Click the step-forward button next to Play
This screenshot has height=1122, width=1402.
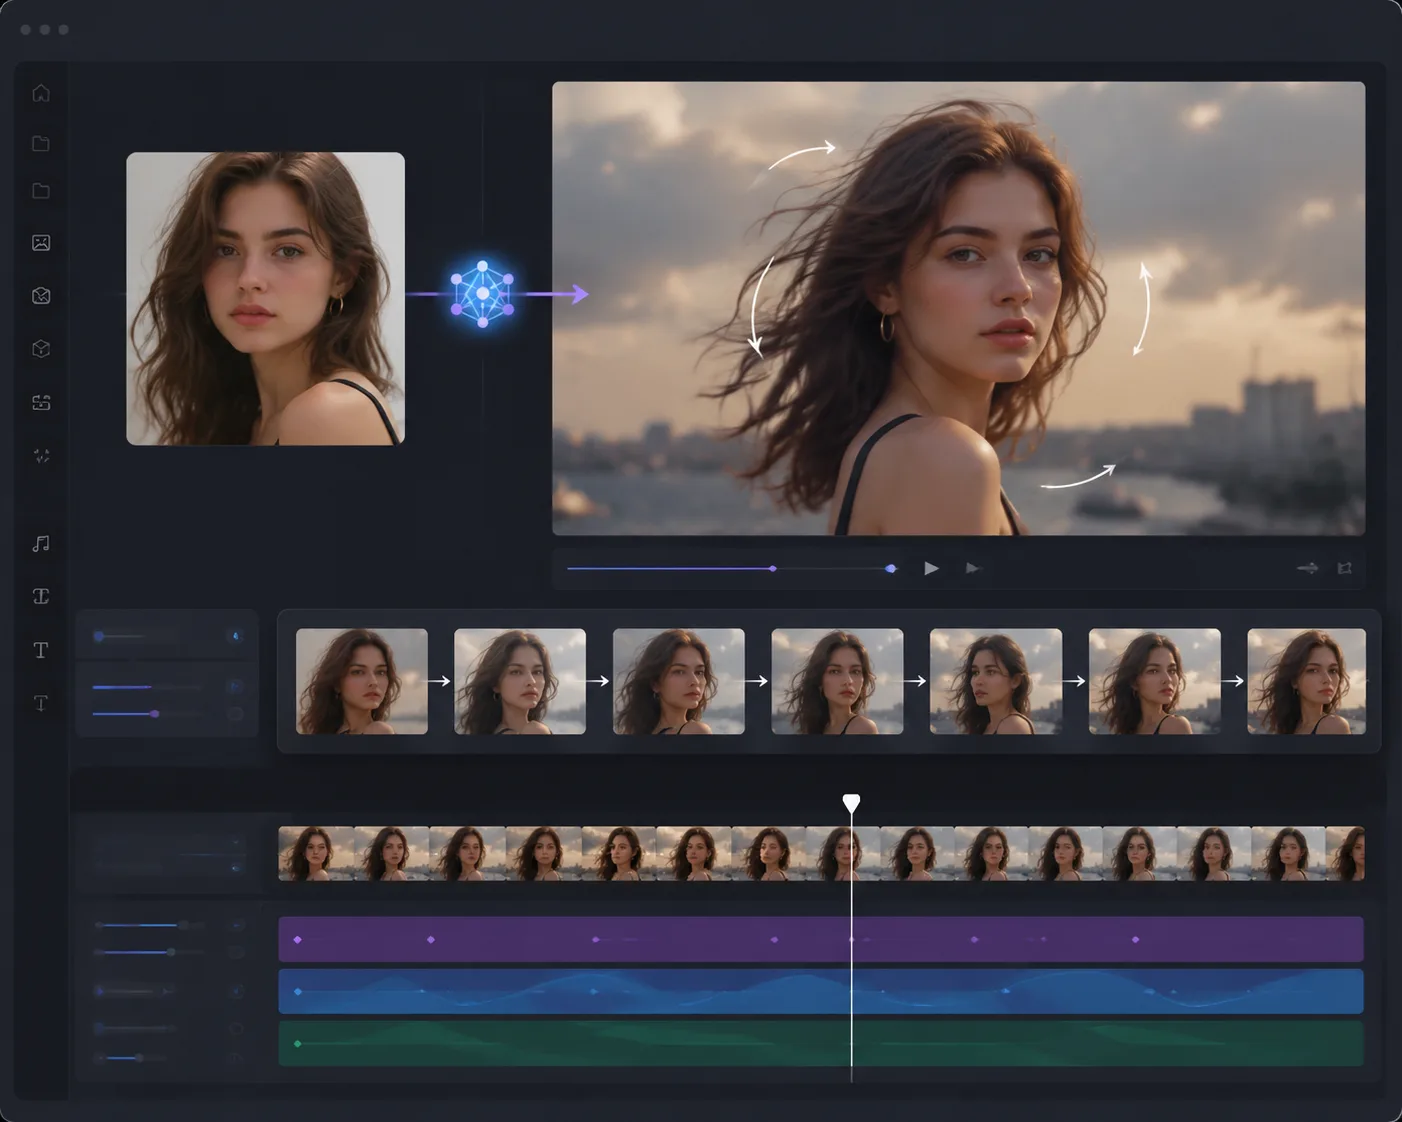[972, 568]
